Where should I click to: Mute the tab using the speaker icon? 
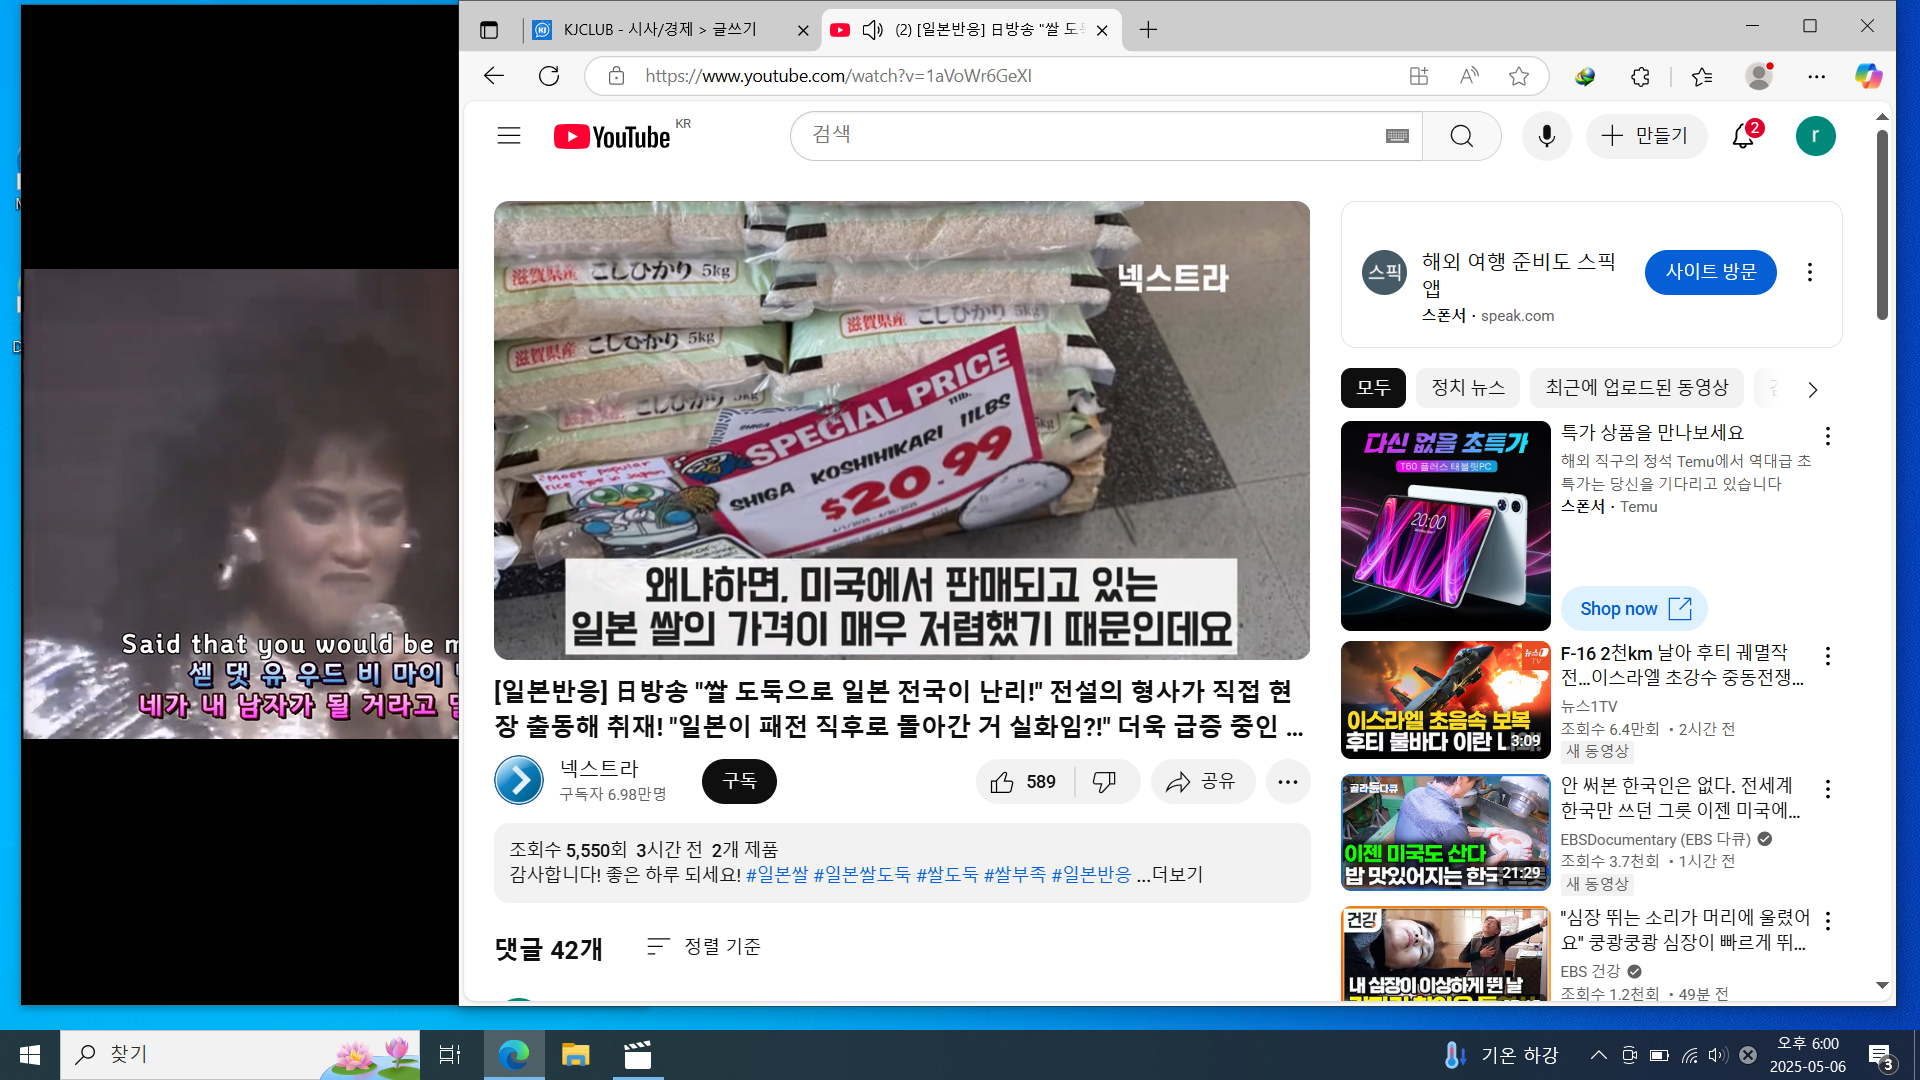(x=872, y=30)
